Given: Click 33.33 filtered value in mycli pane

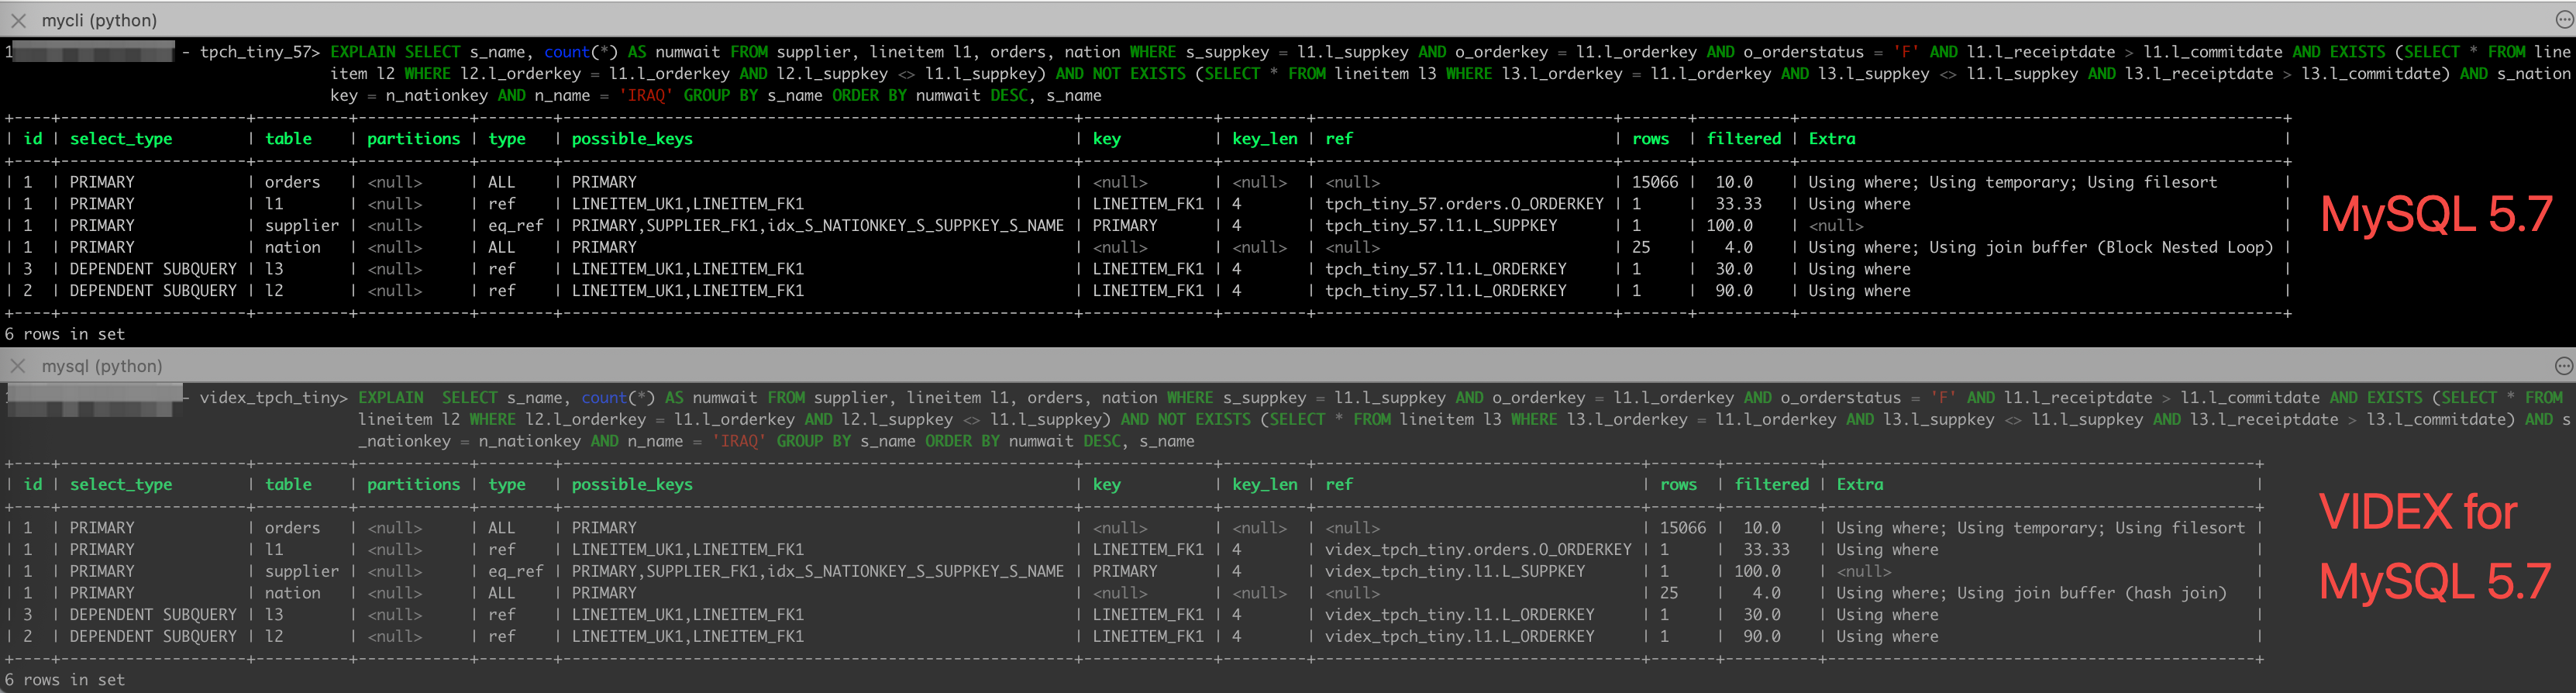Looking at the screenshot, I should 1738,204.
